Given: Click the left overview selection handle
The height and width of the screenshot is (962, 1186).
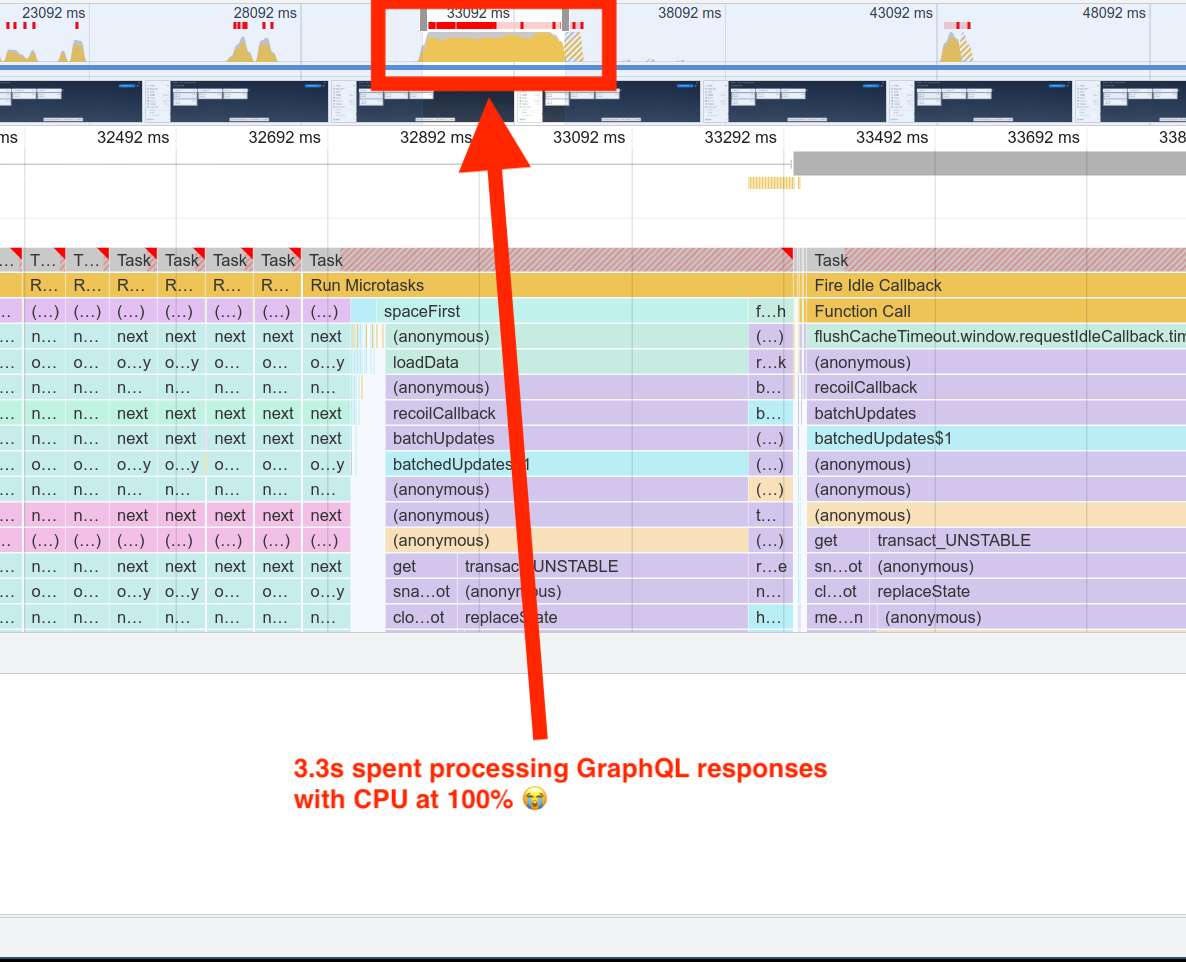Looking at the screenshot, I should point(424,20).
